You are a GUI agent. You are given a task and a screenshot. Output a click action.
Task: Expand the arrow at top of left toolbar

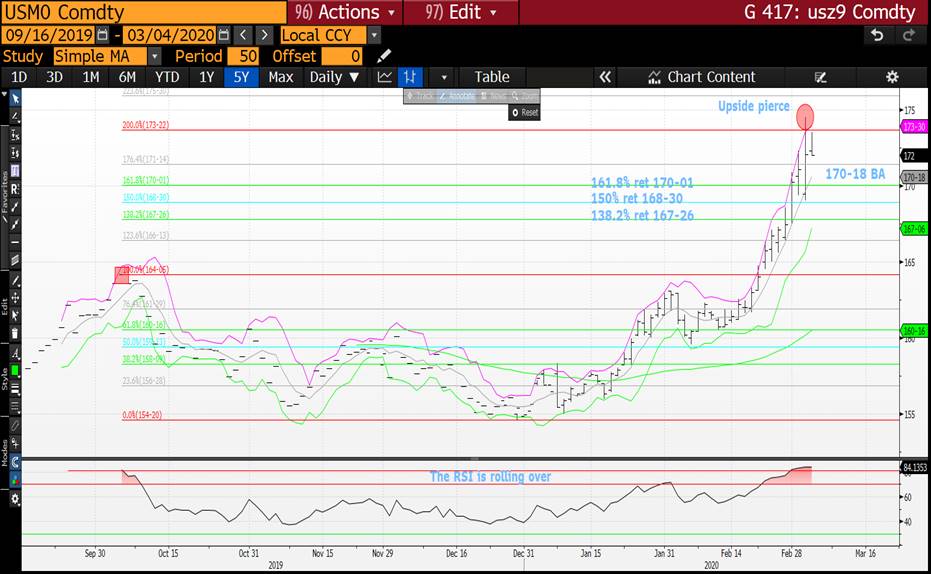click(x=4, y=95)
